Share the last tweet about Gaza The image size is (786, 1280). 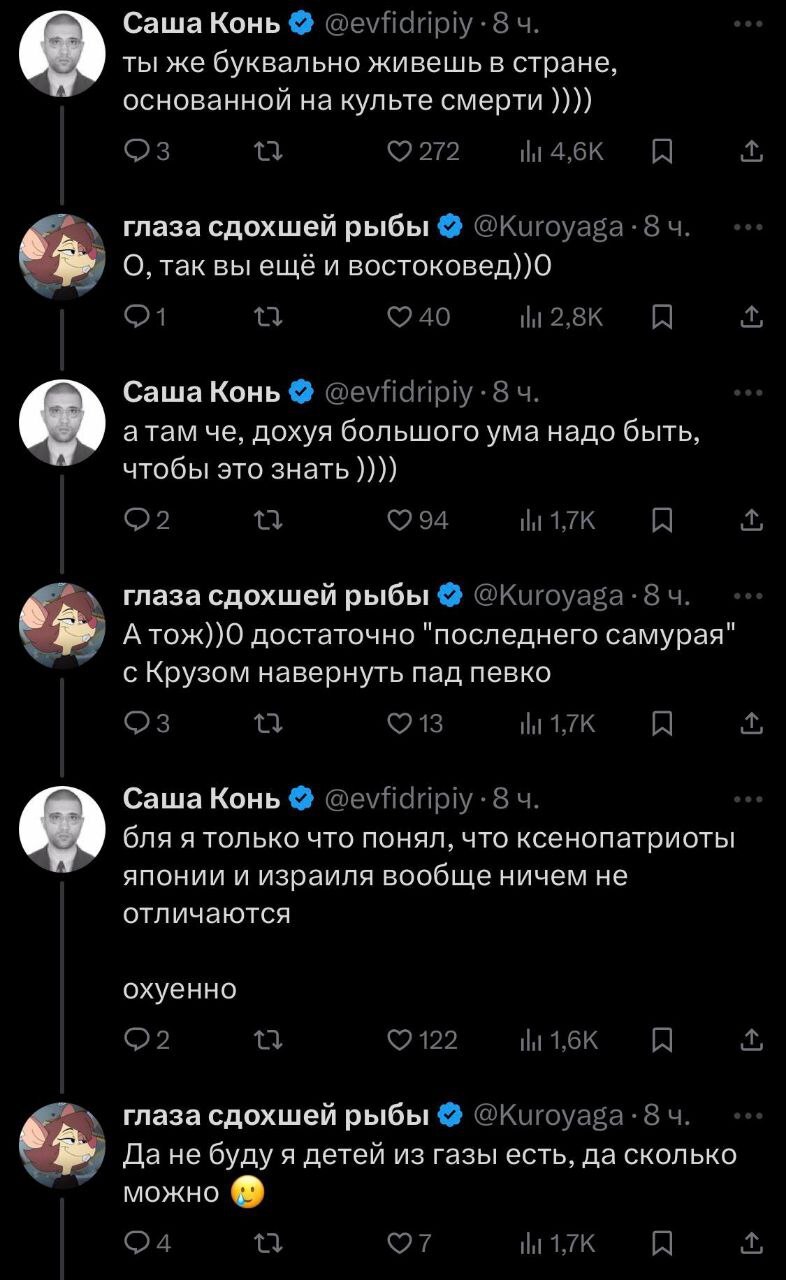tap(751, 1244)
